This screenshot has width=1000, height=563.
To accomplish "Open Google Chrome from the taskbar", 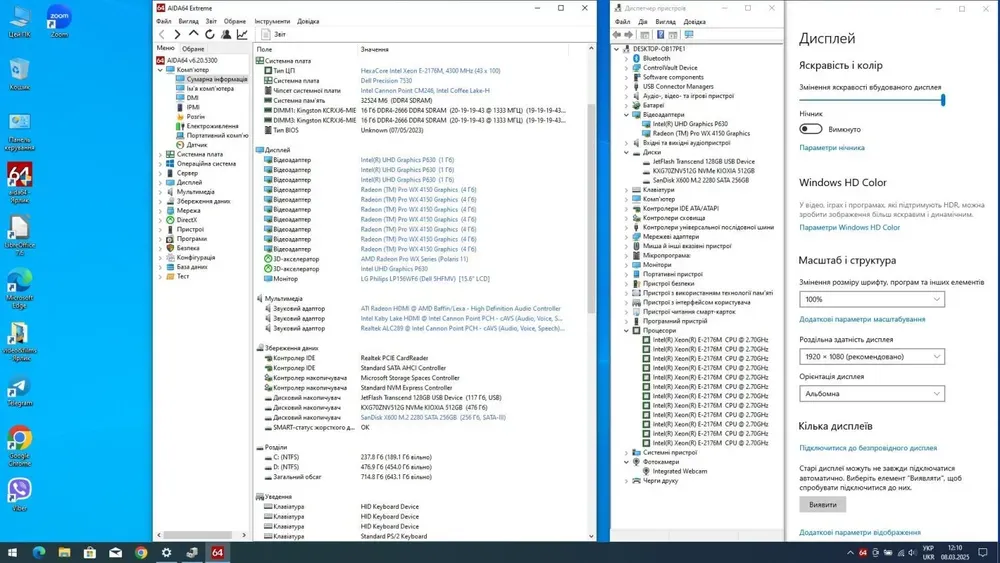I will 141,552.
